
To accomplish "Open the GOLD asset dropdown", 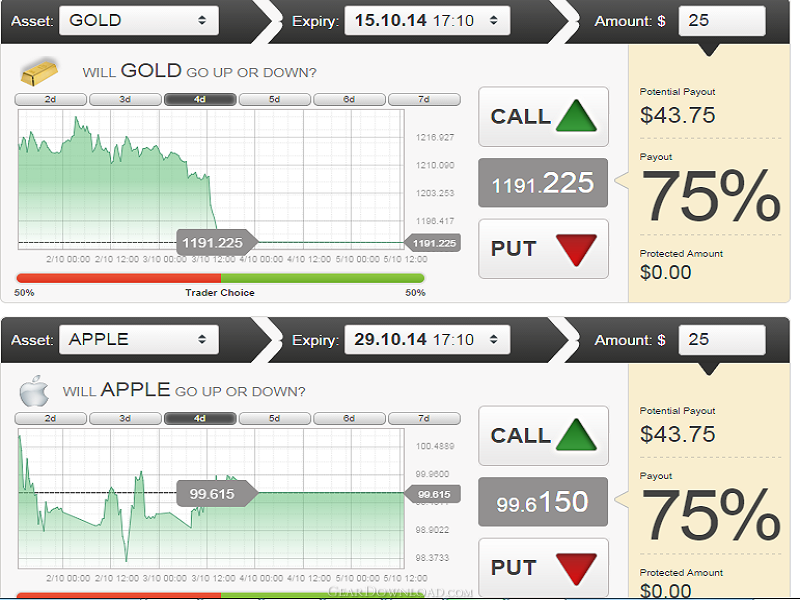I will click(x=139, y=20).
